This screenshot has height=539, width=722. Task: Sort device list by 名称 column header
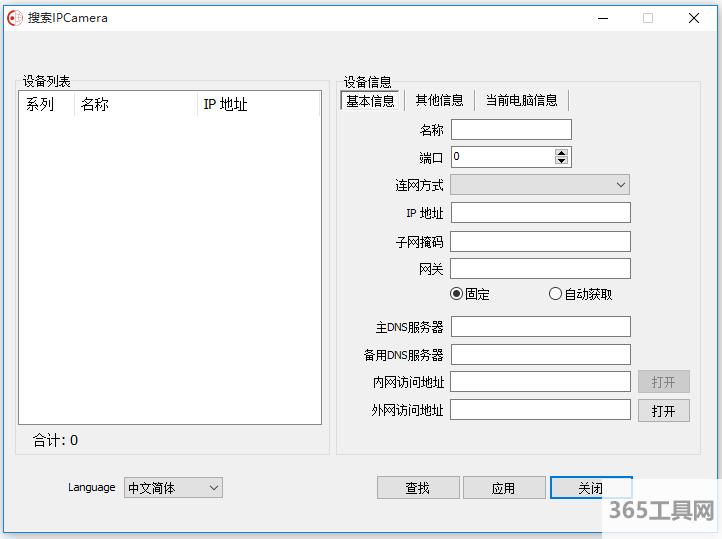[135, 105]
